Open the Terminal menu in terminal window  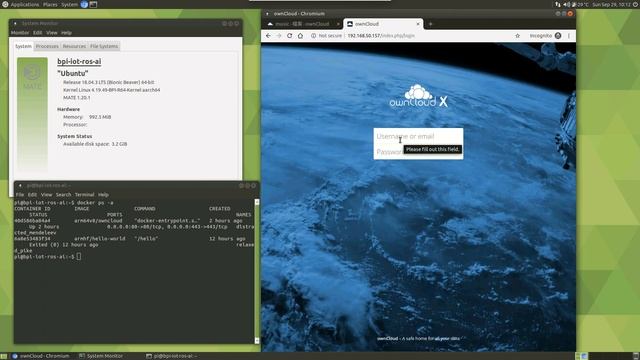tap(84, 195)
